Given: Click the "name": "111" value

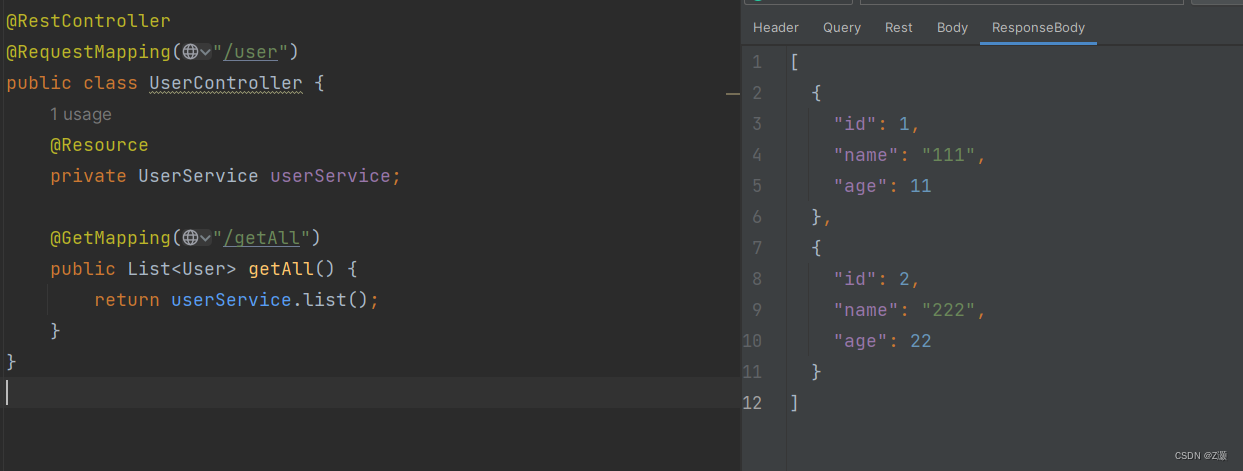Looking at the screenshot, I should pos(948,155).
